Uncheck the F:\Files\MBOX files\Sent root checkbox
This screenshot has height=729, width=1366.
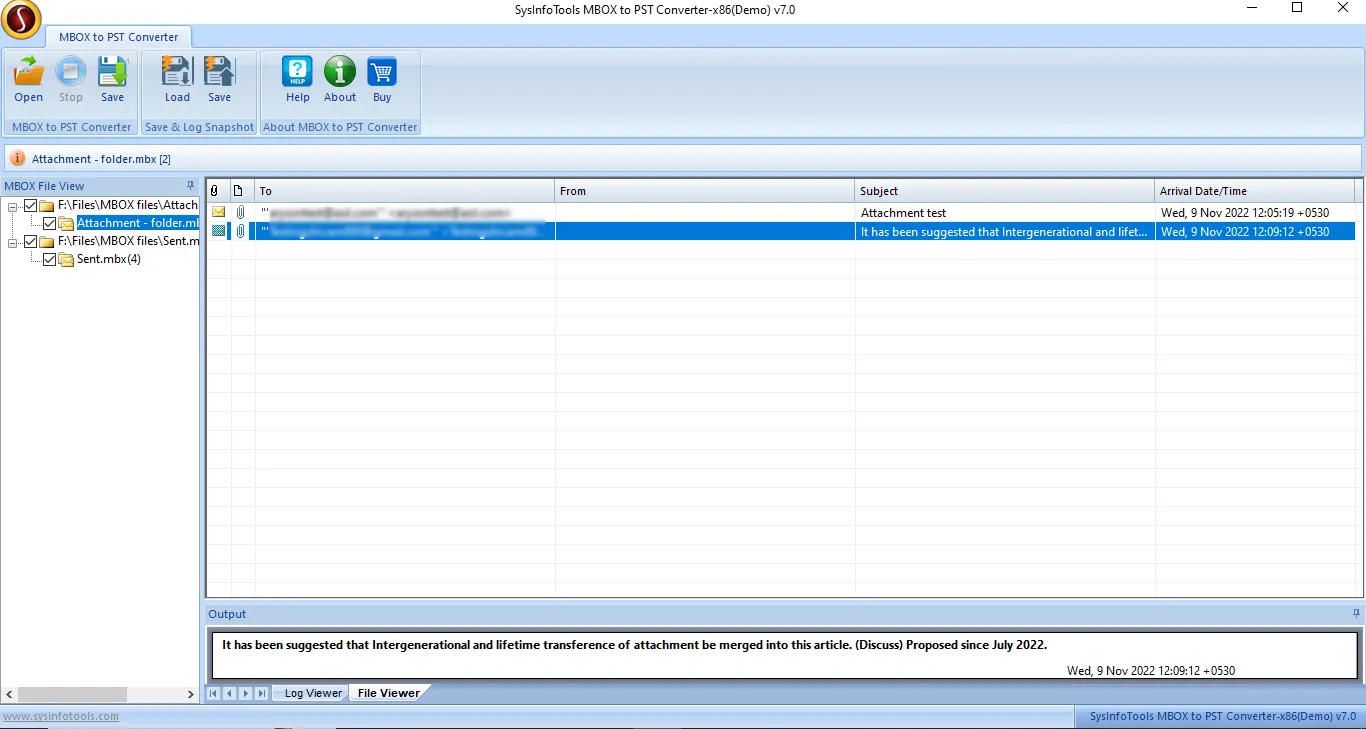click(30, 241)
